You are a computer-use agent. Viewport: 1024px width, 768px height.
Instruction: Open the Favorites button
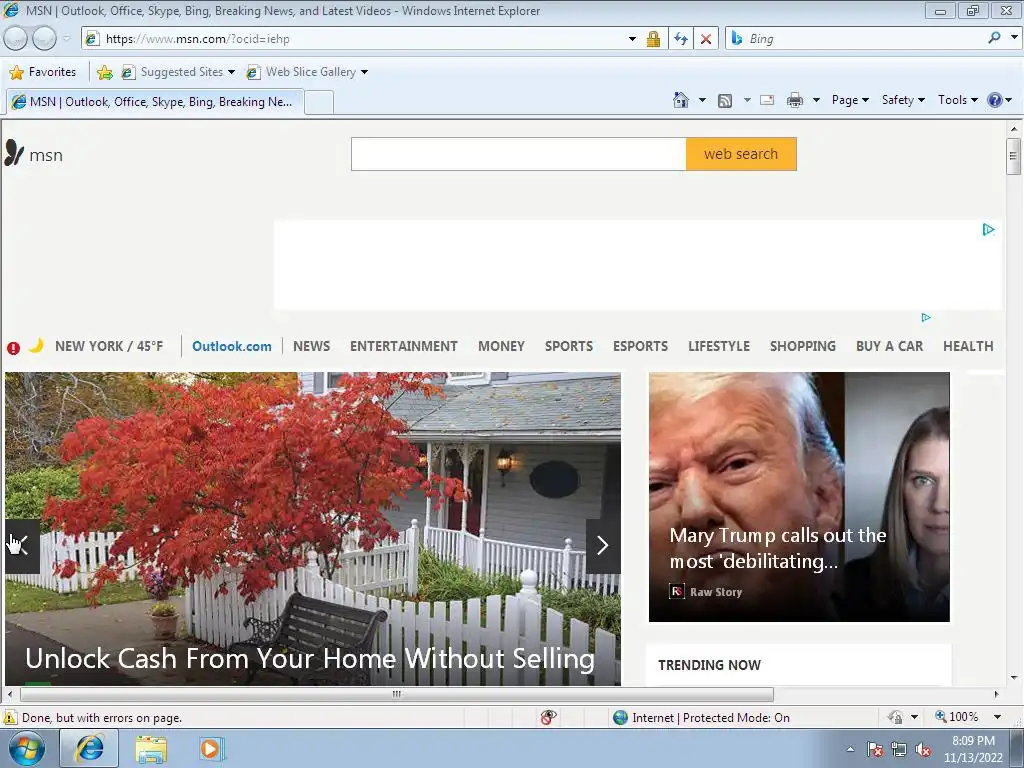(43, 72)
